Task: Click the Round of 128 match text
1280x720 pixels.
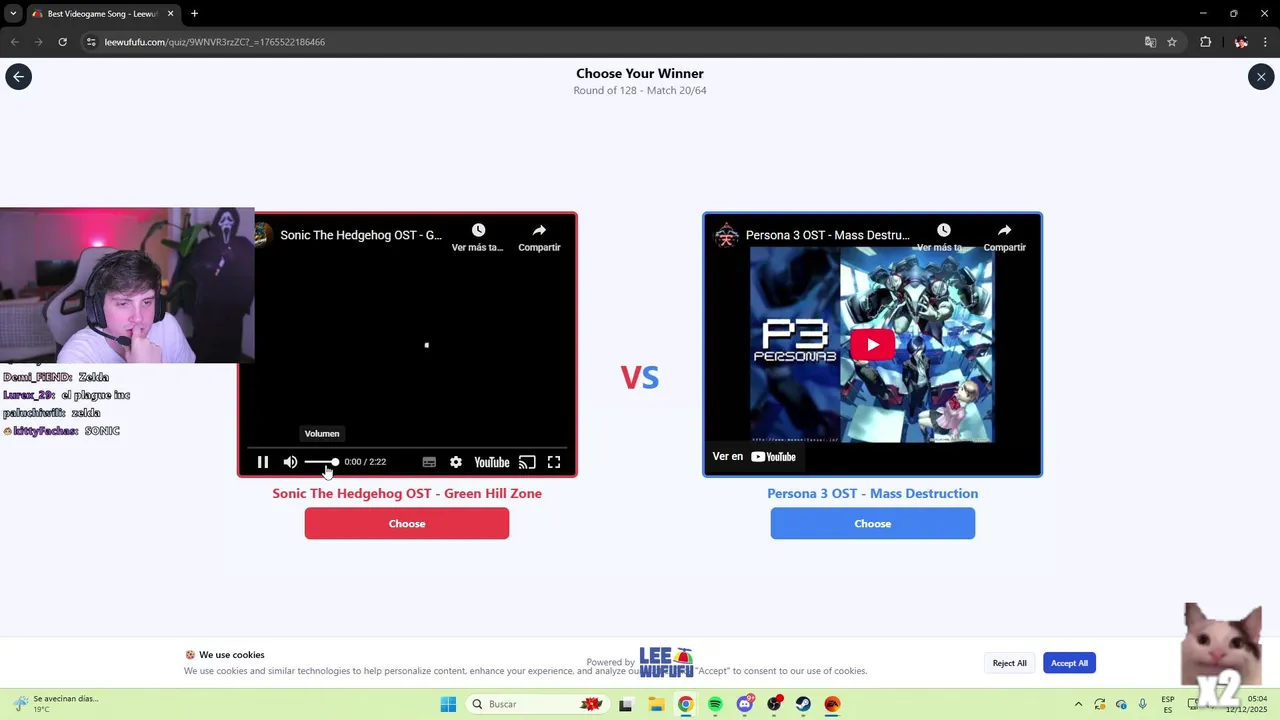Action: (x=640, y=90)
